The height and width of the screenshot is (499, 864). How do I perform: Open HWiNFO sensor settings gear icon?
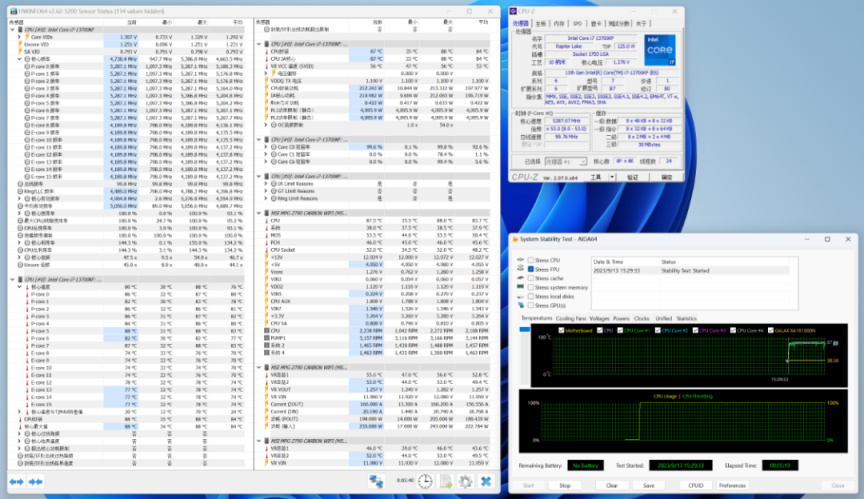[465, 481]
